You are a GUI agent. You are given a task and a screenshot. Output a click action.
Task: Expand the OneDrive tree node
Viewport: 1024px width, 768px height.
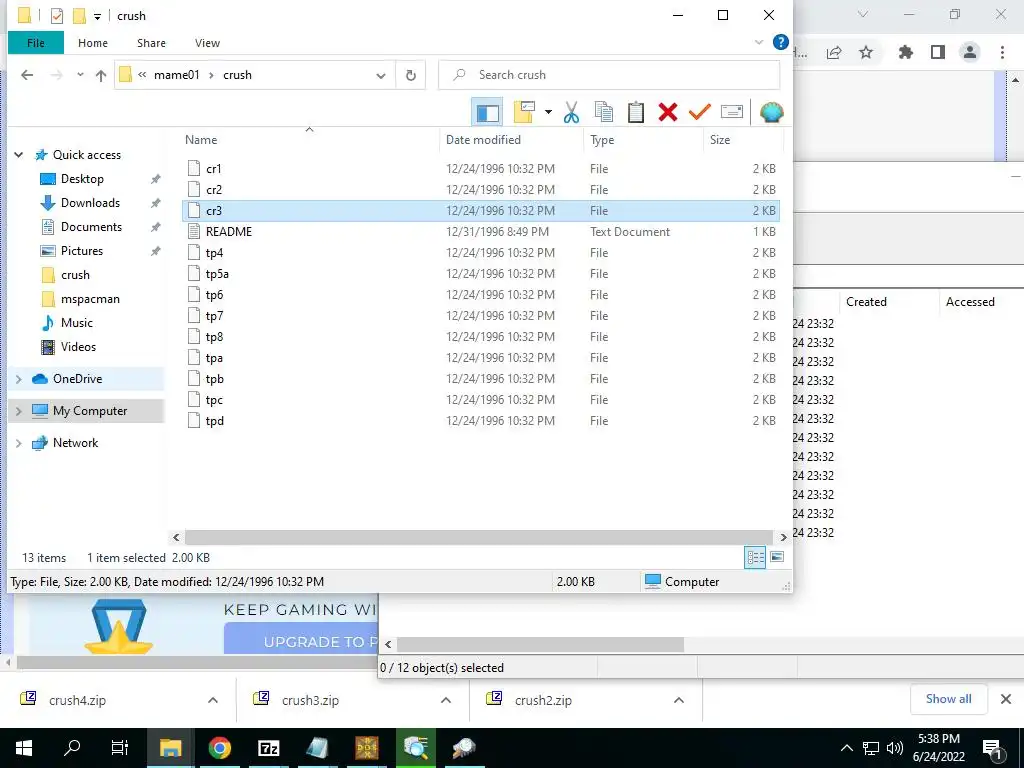click(x=19, y=379)
